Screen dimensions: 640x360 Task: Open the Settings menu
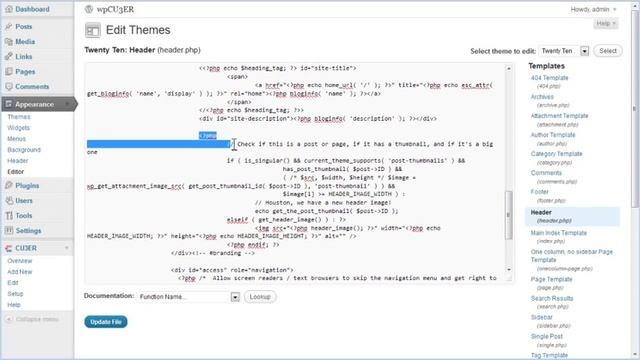coord(28,231)
